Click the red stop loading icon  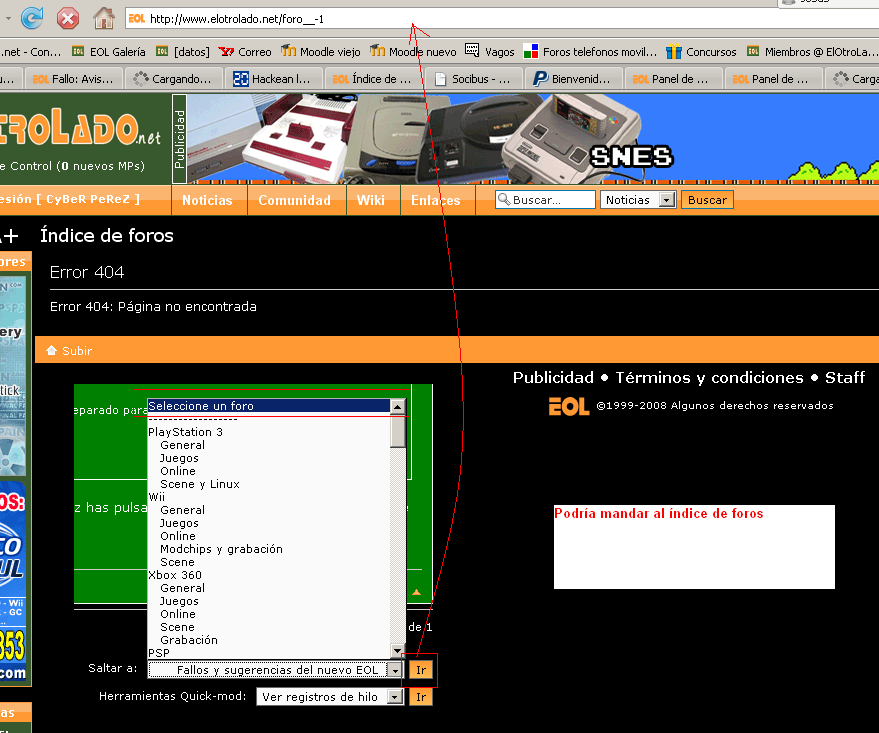tap(68, 18)
